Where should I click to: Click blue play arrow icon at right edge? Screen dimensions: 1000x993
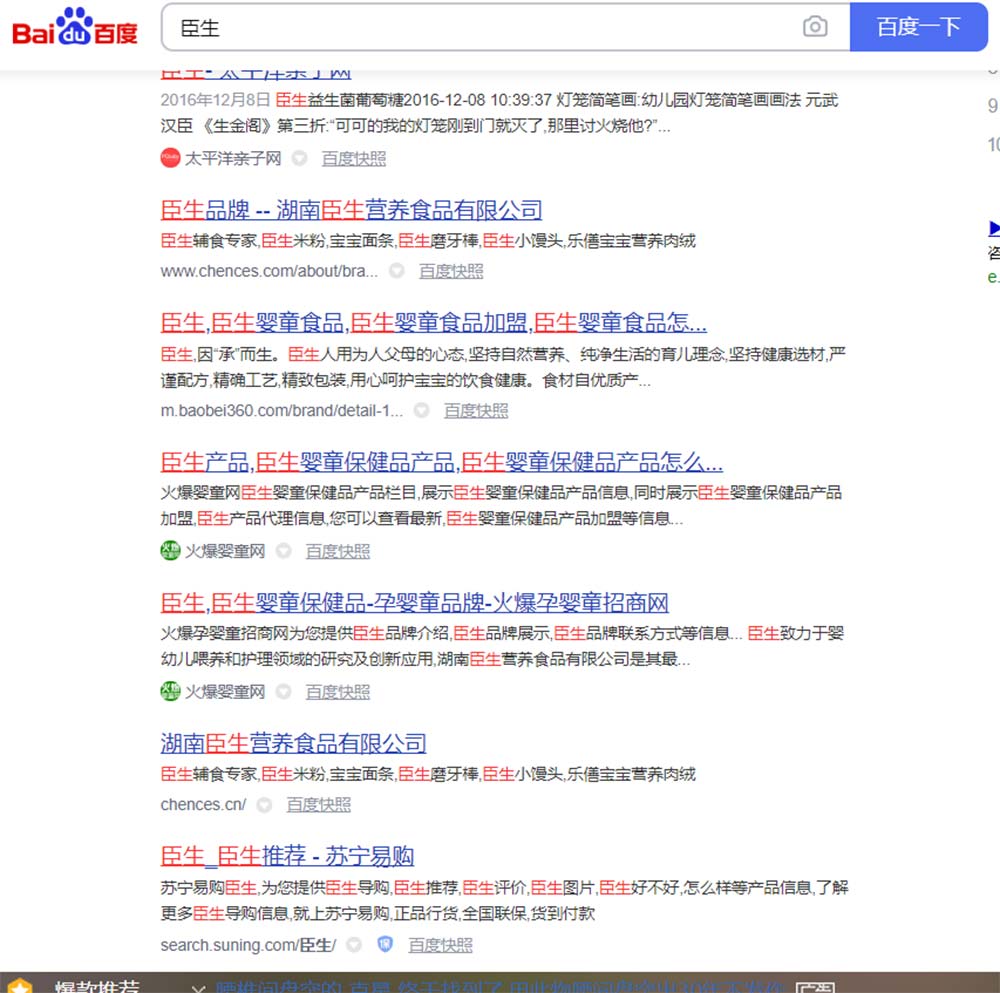pos(994,228)
